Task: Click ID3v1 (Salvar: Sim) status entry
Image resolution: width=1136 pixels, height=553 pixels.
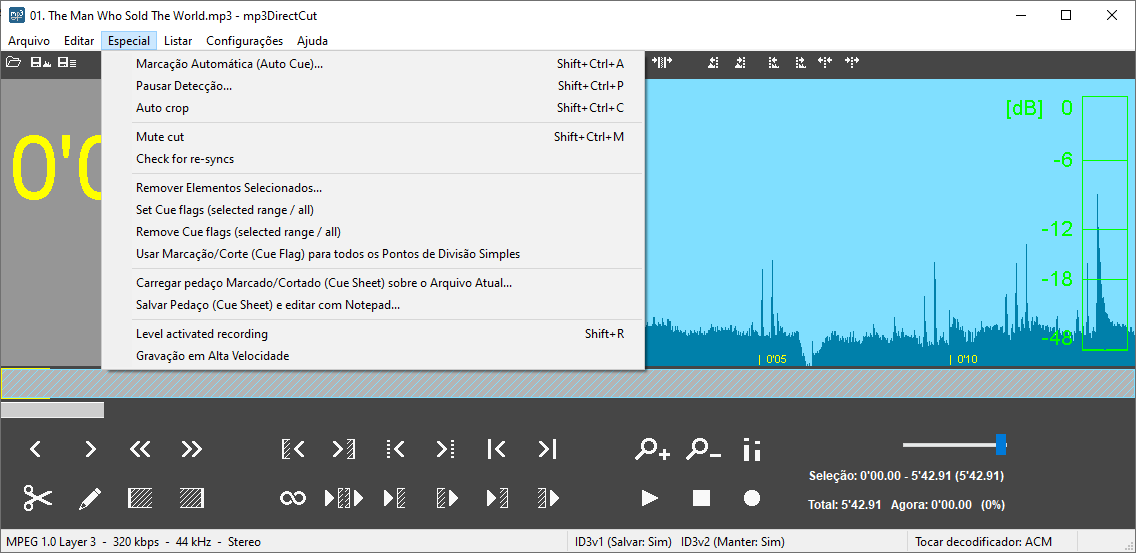Action: (x=623, y=541)
